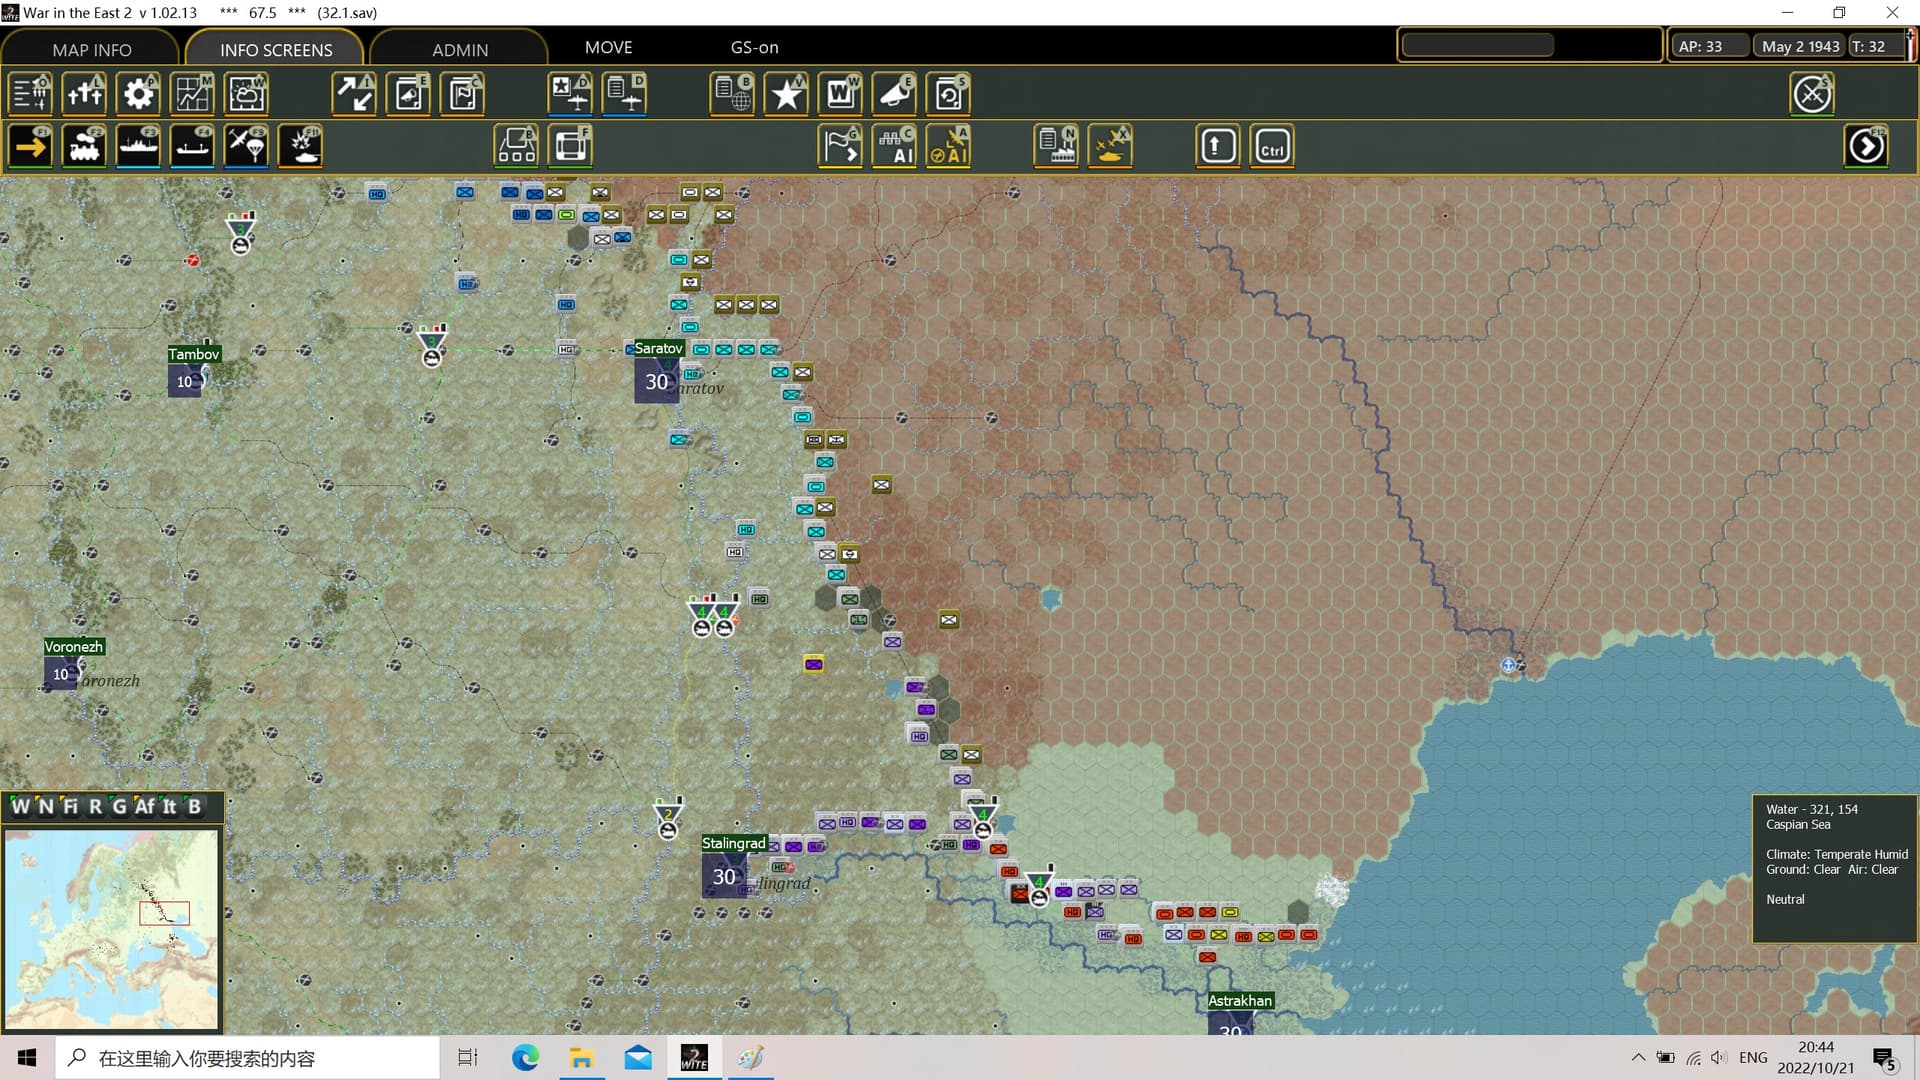Select the Move mode arrow icon (F1)
This screenshot has height=1080, width=1920.
pyautogui.click(x=30, y=147)
